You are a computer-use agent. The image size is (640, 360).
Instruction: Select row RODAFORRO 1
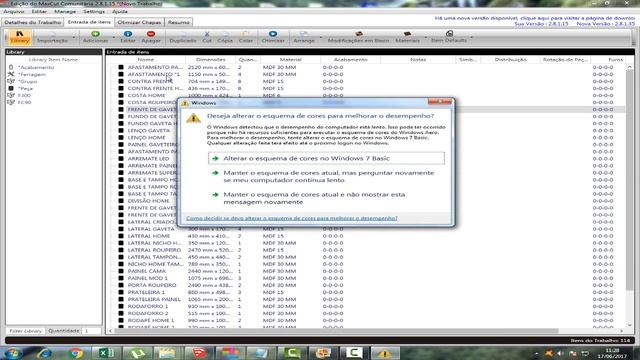point(365,306)
